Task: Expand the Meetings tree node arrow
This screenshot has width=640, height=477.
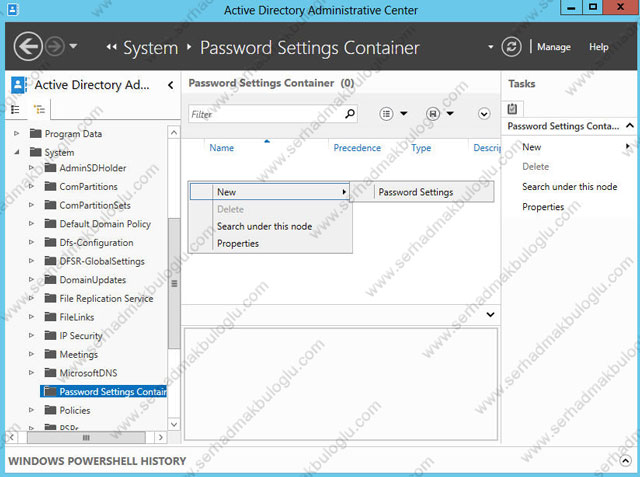Action: click(31, 354)
